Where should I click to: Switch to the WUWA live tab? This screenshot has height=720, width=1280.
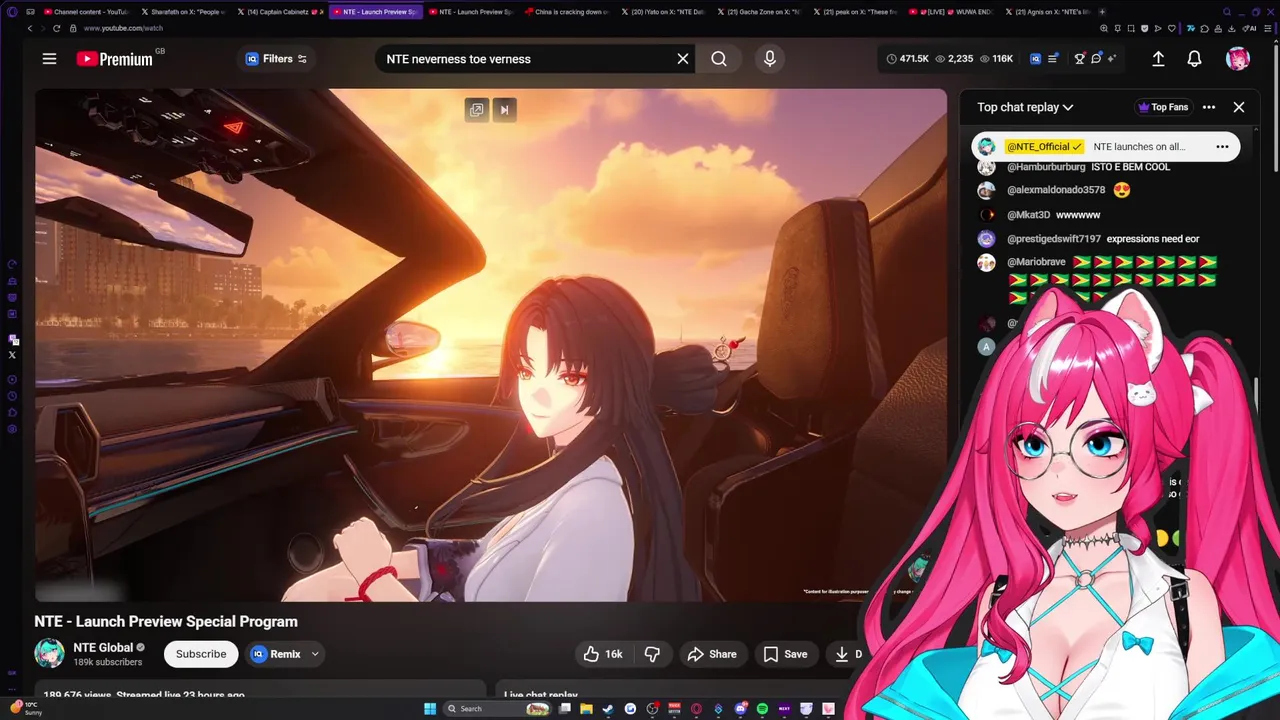[951, 12]
